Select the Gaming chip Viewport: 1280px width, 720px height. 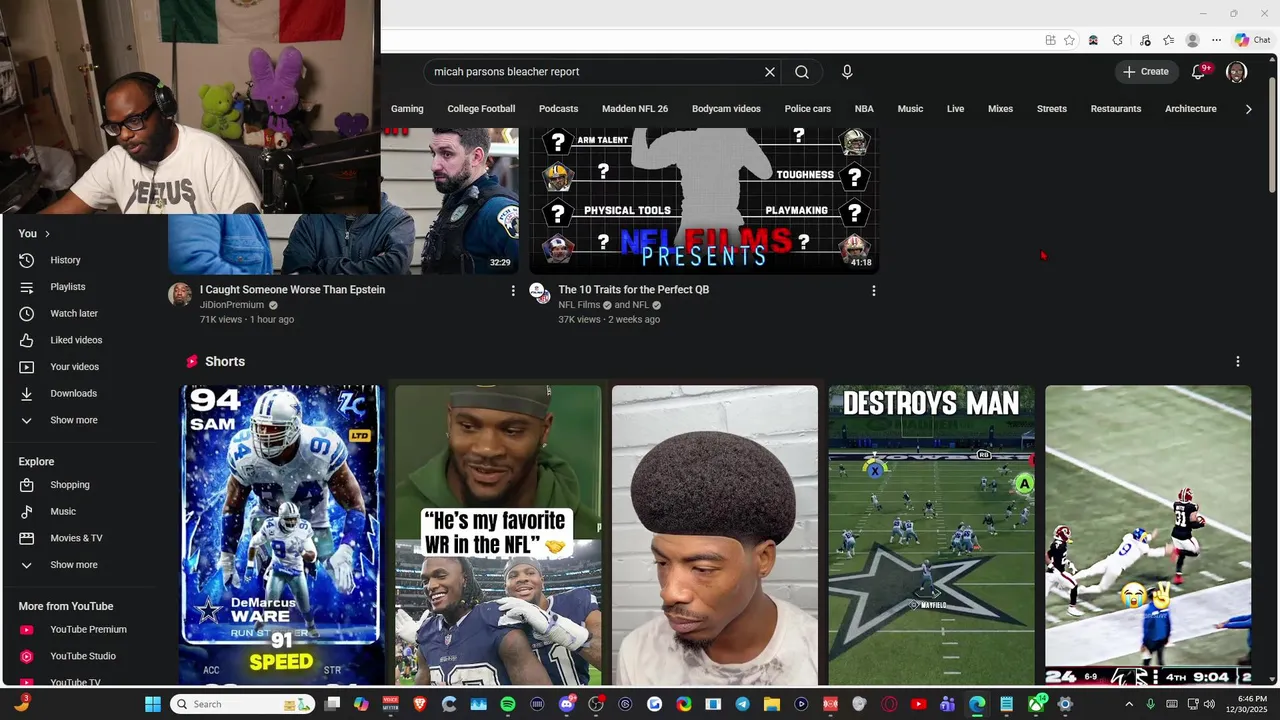click(x=407, y=109)
